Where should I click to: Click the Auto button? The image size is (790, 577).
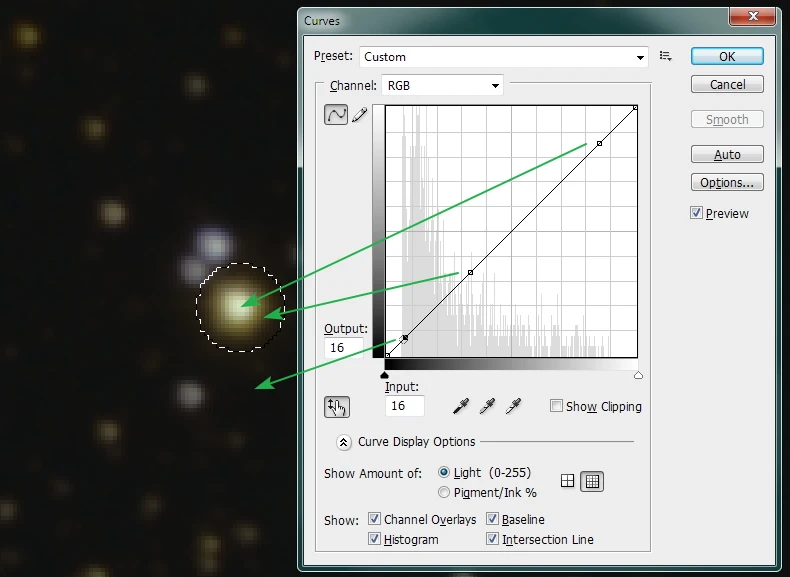click(x=727, y=155)
